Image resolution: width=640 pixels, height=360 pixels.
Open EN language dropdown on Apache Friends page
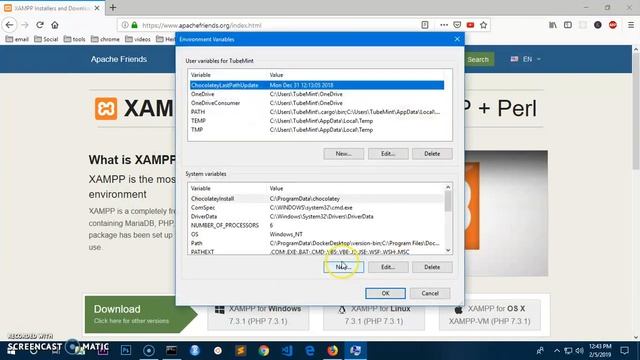pyautogui.click(x=526, y=59)
